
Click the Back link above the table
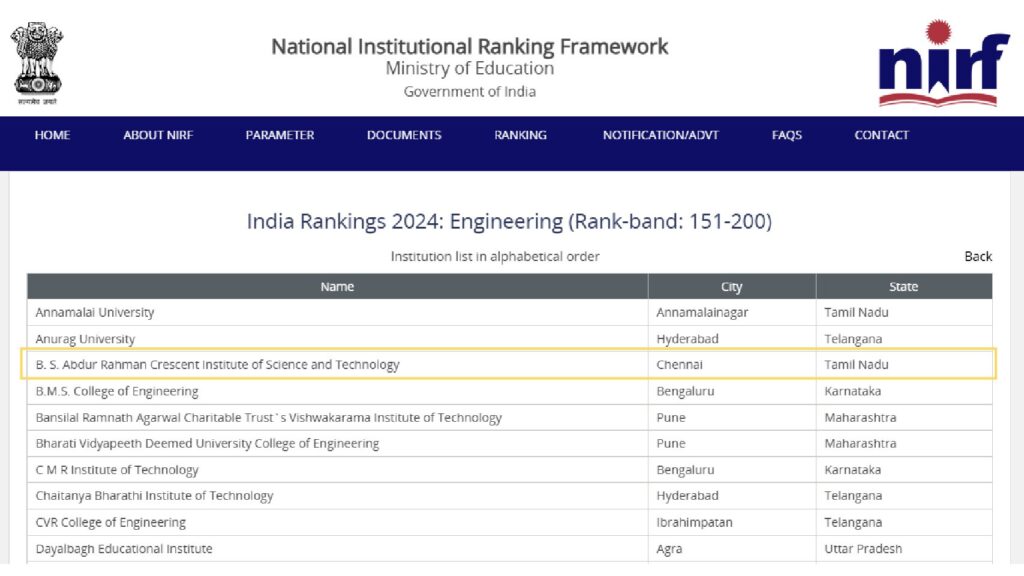coord(978,256)
